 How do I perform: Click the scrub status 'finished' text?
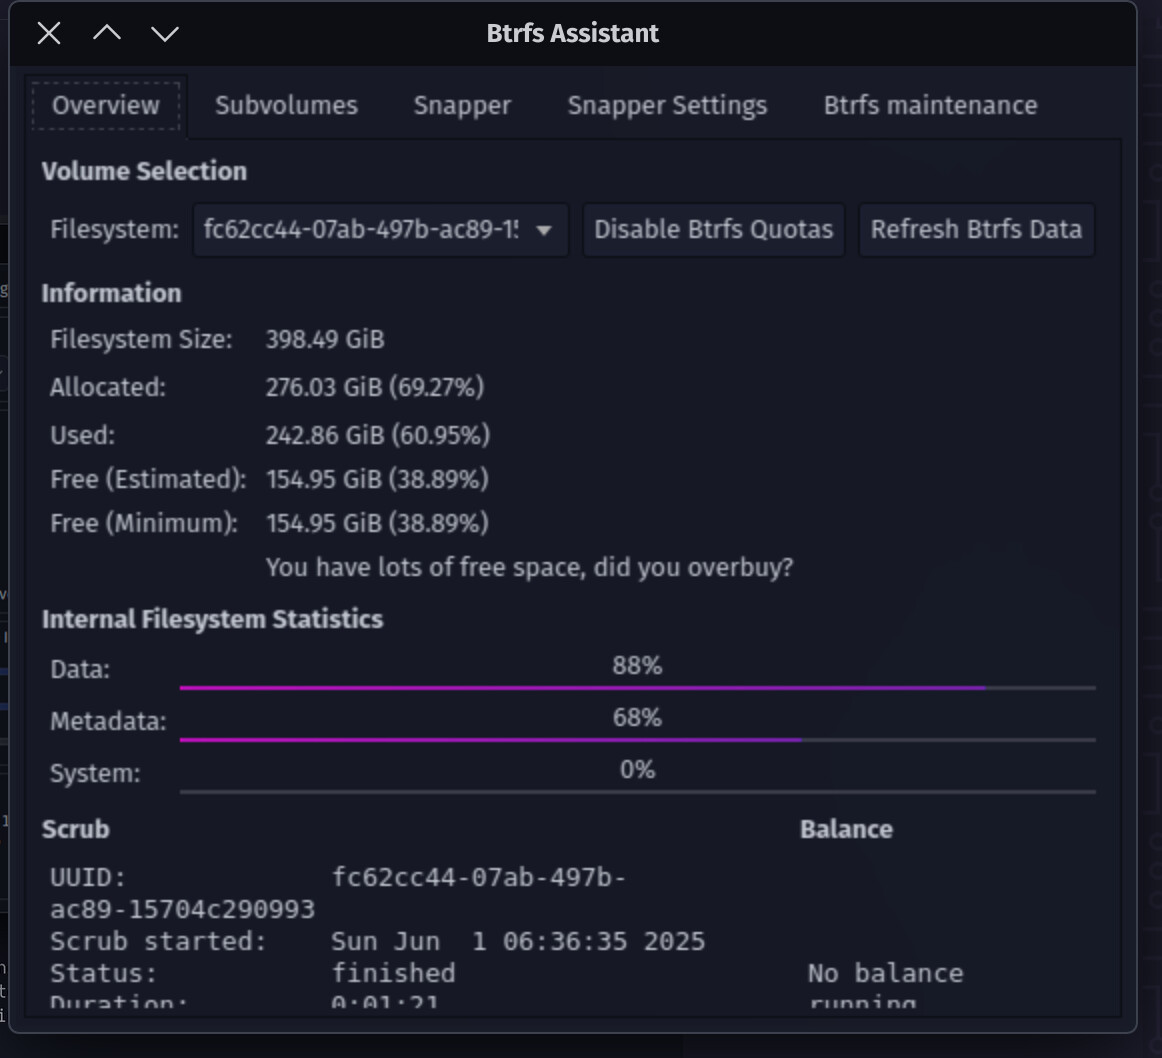(393, 973)
